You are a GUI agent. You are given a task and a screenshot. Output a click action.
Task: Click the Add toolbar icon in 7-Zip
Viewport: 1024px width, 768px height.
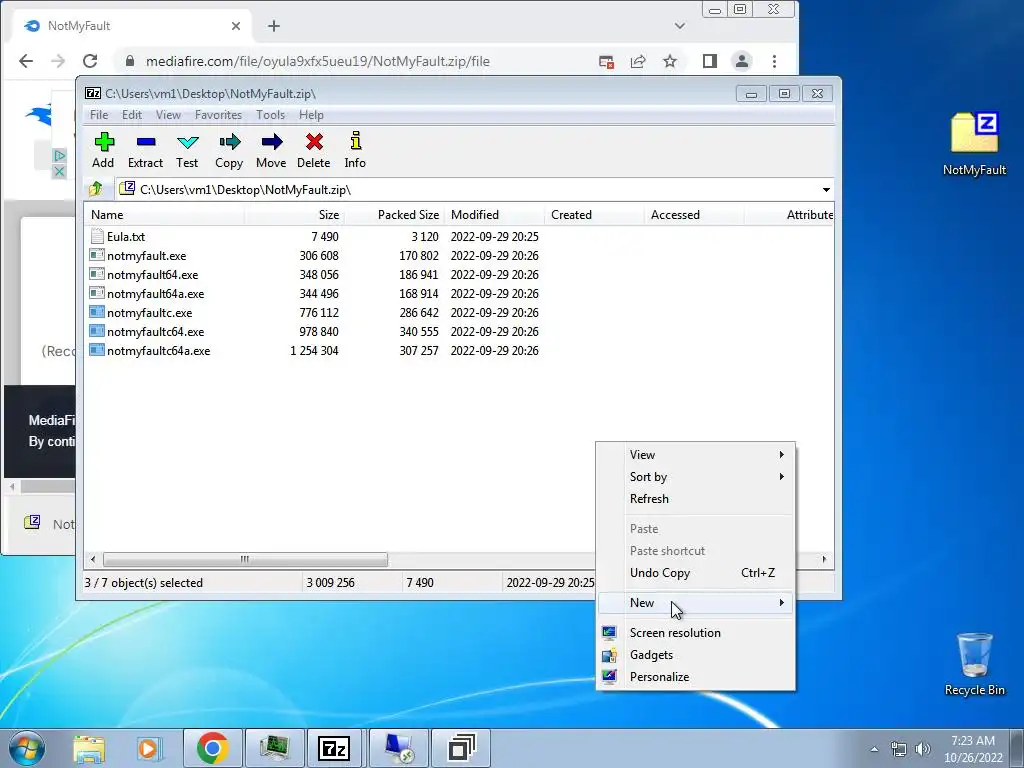[x=104, y=142]
